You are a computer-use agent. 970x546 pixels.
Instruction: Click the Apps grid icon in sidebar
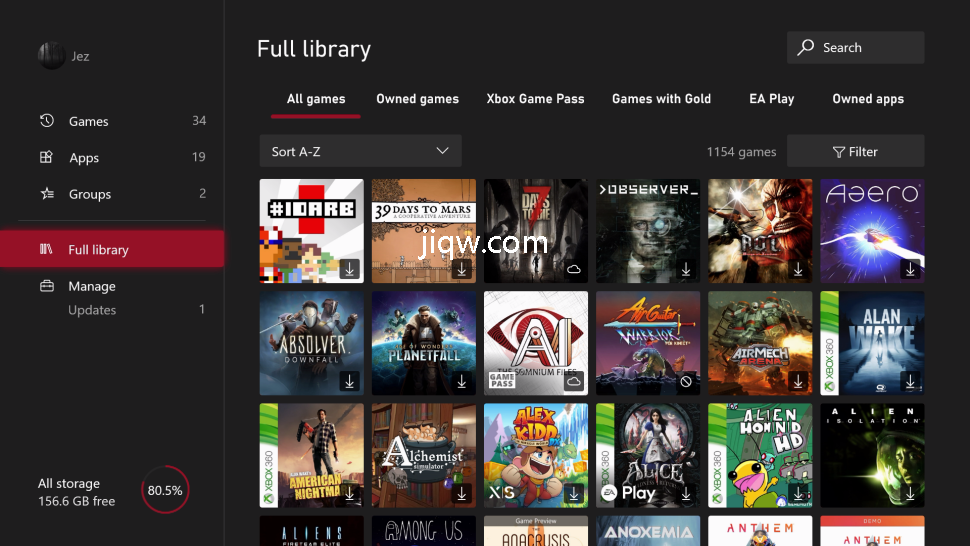pyautogui.click(x=46, y=157)
